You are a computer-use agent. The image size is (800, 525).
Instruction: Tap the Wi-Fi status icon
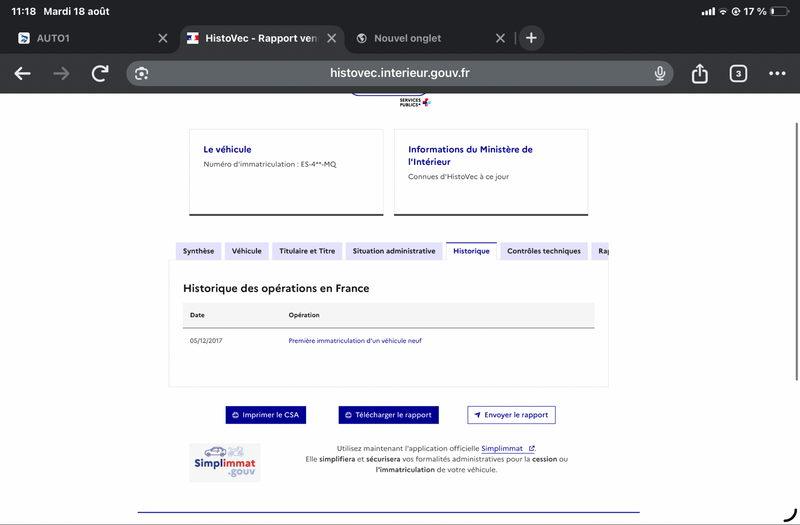tap(723, 12)
